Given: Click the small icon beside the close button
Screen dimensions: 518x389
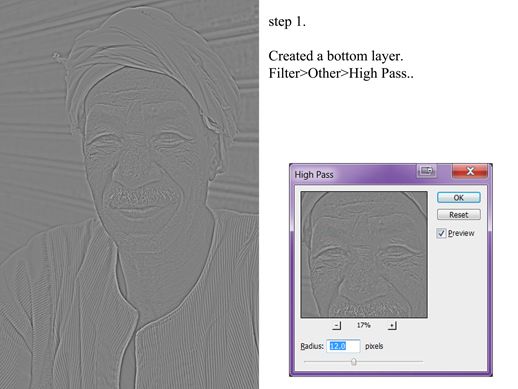Looking at the screenshot, I should (x=426, y=171).
